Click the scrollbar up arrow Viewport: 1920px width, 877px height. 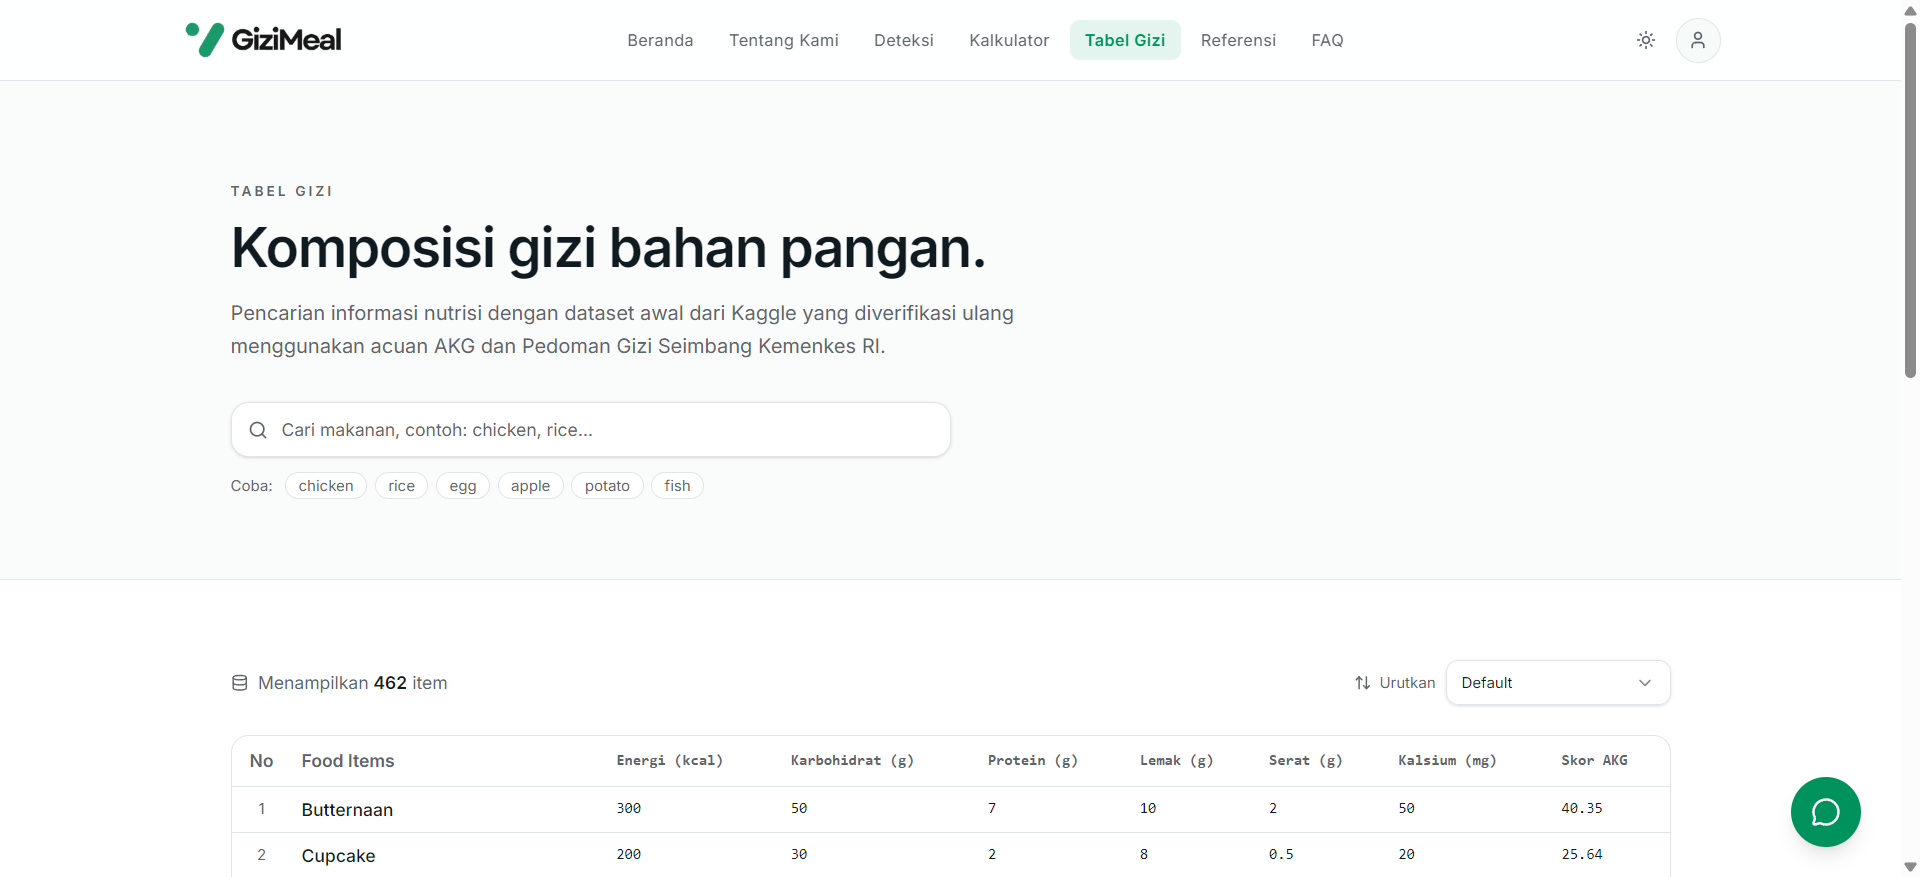point(1910,9)
